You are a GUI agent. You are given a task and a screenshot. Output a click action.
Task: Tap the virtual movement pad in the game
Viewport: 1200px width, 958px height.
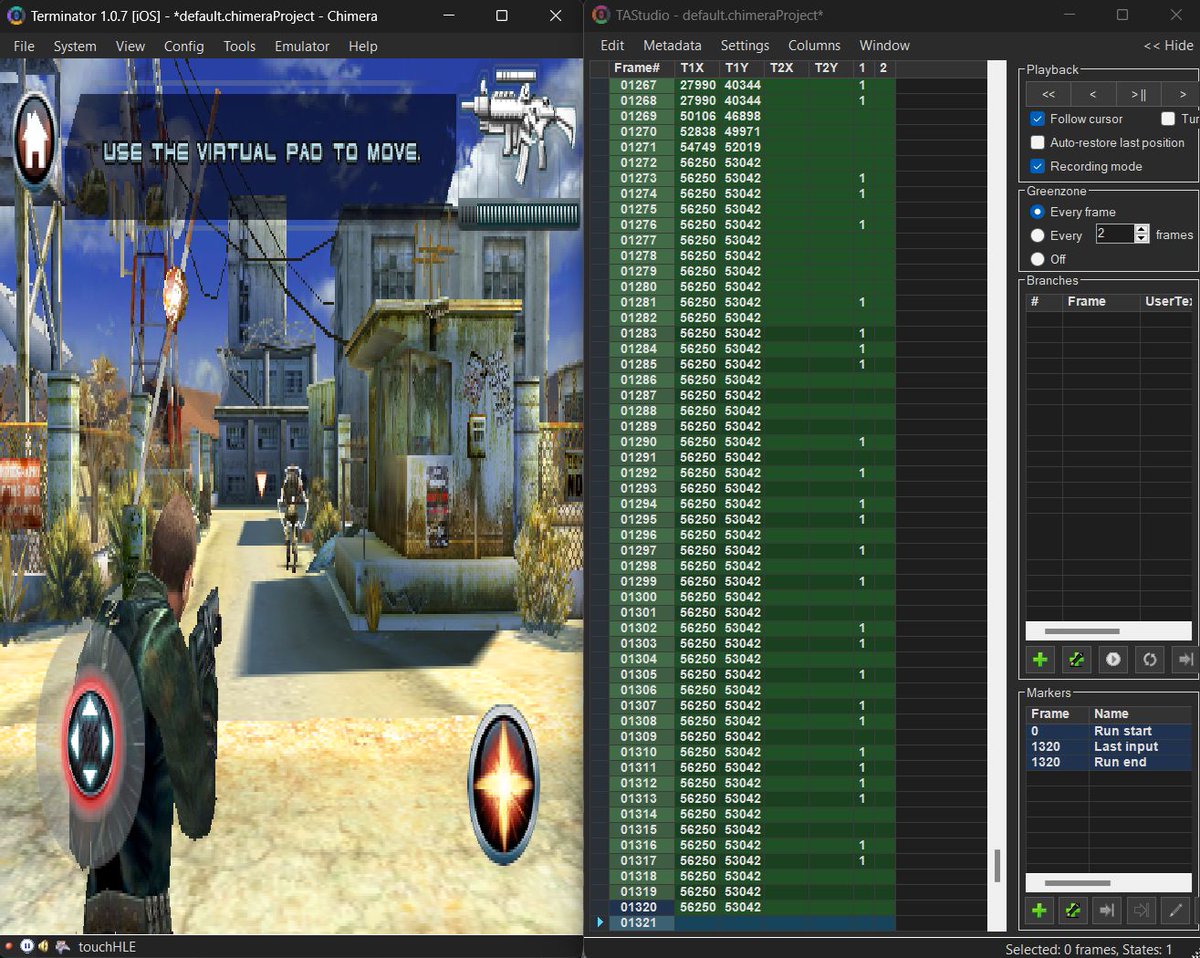(x=91, y=743)
